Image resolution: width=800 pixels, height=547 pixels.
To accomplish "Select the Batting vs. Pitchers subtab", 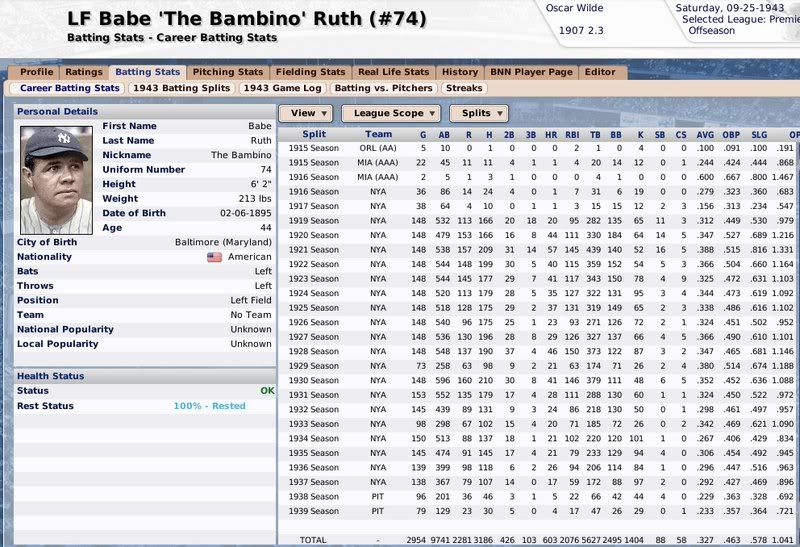I will coord(384,88).
